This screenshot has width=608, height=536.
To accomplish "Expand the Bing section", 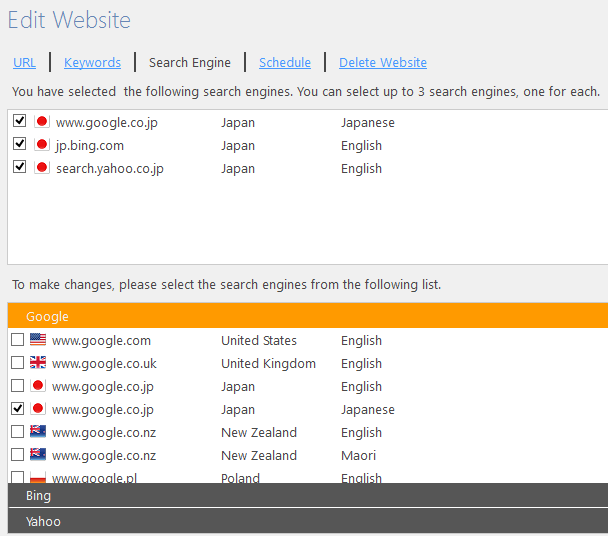I will [308, 495].
